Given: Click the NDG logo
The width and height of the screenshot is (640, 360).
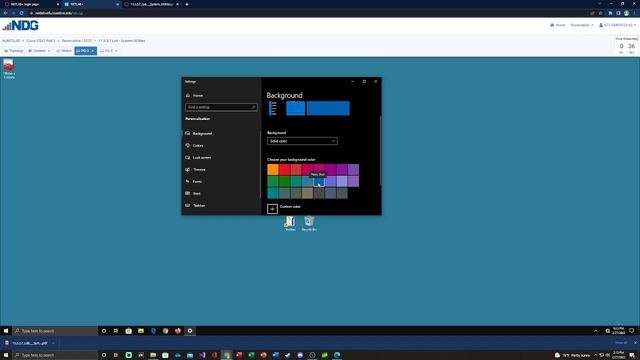Looking at the screenshot, I should (x=21, y=26).
